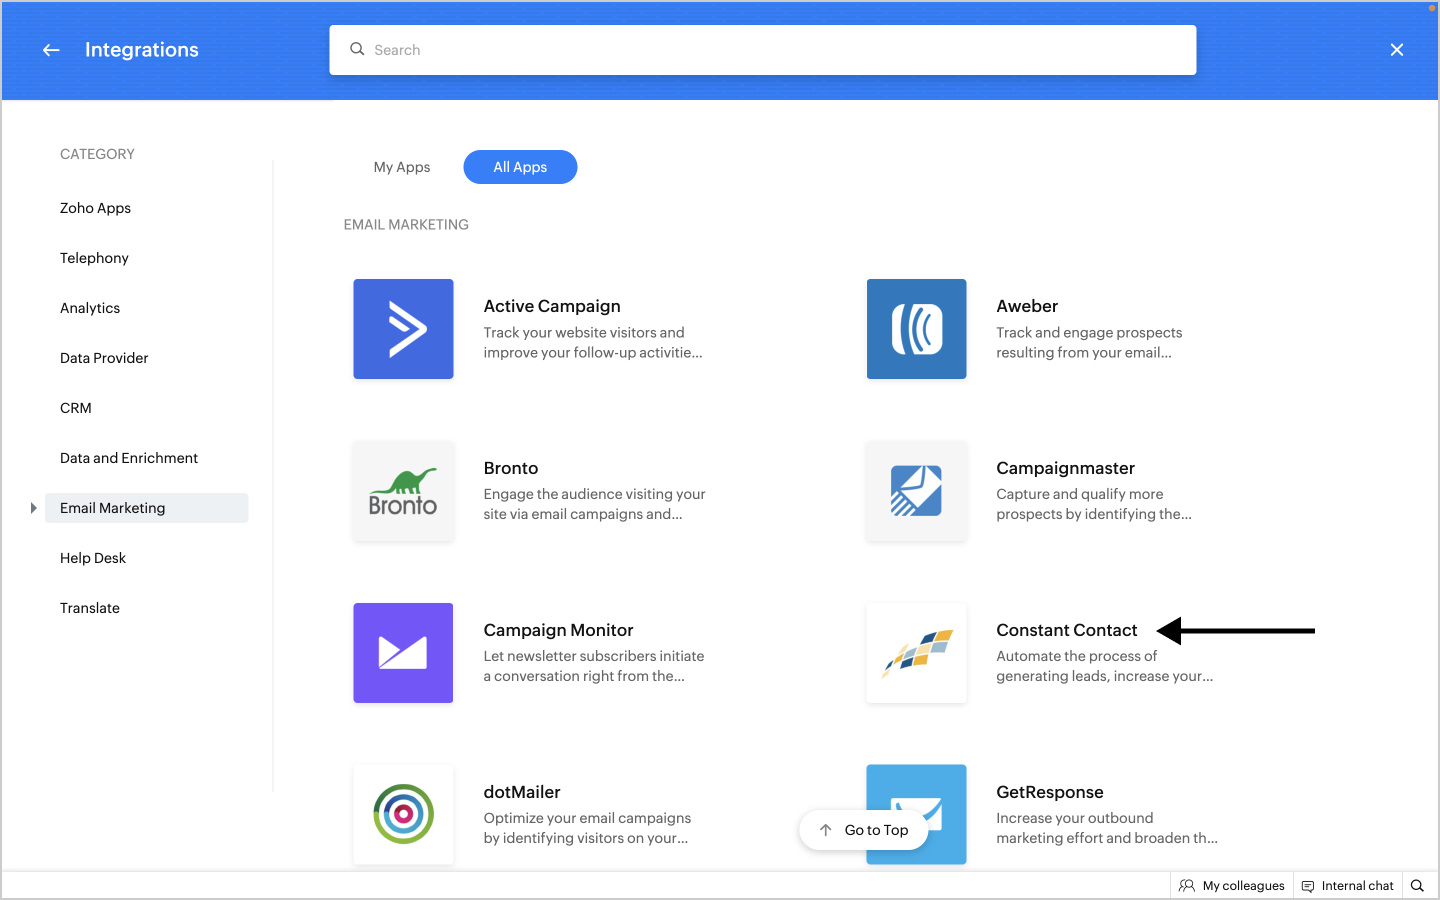Select the CRM category

point(76,408)
